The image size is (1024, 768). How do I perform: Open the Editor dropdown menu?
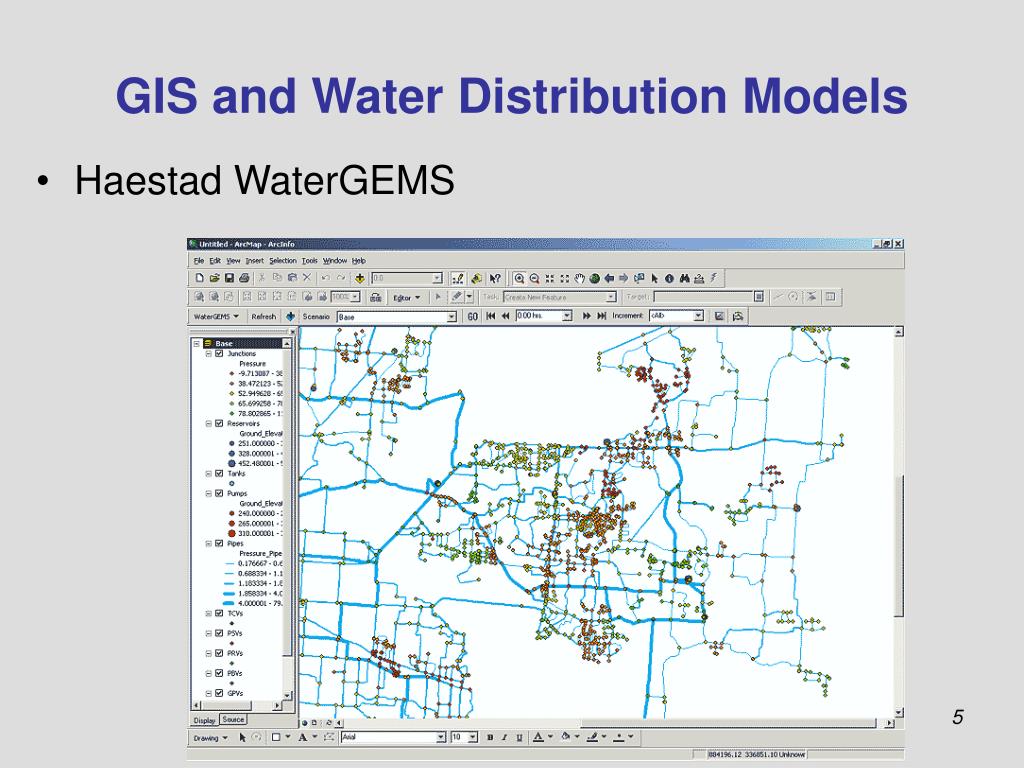pyautogui.click(x=406, y=298)
